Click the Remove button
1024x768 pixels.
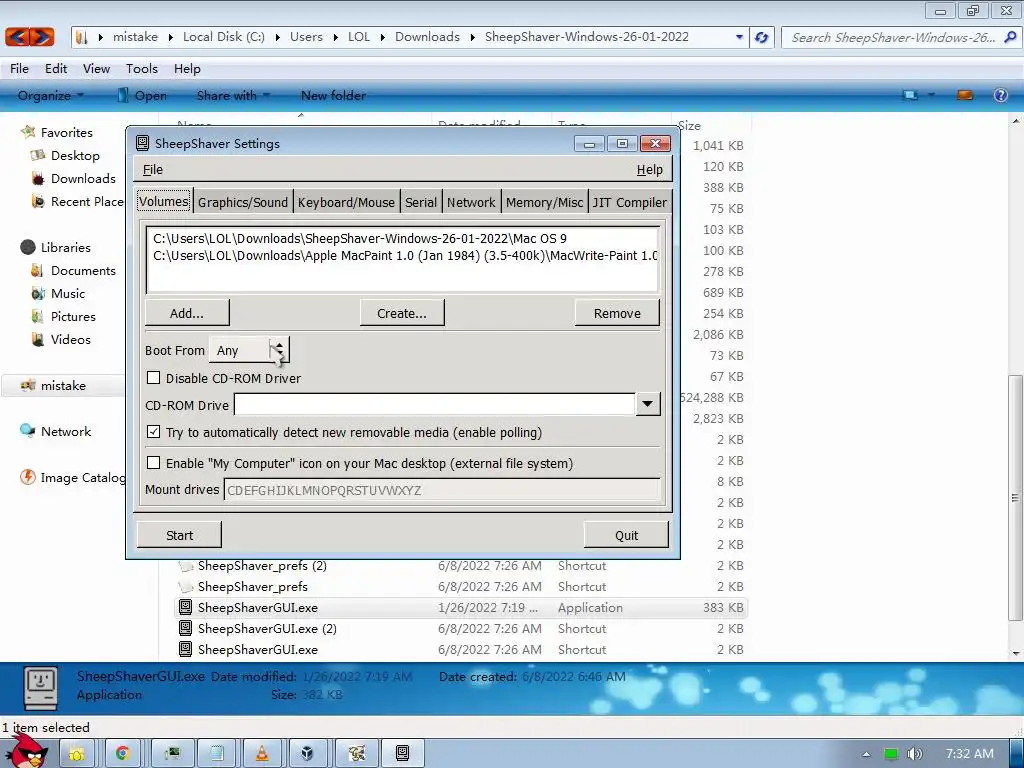[617, 313]
